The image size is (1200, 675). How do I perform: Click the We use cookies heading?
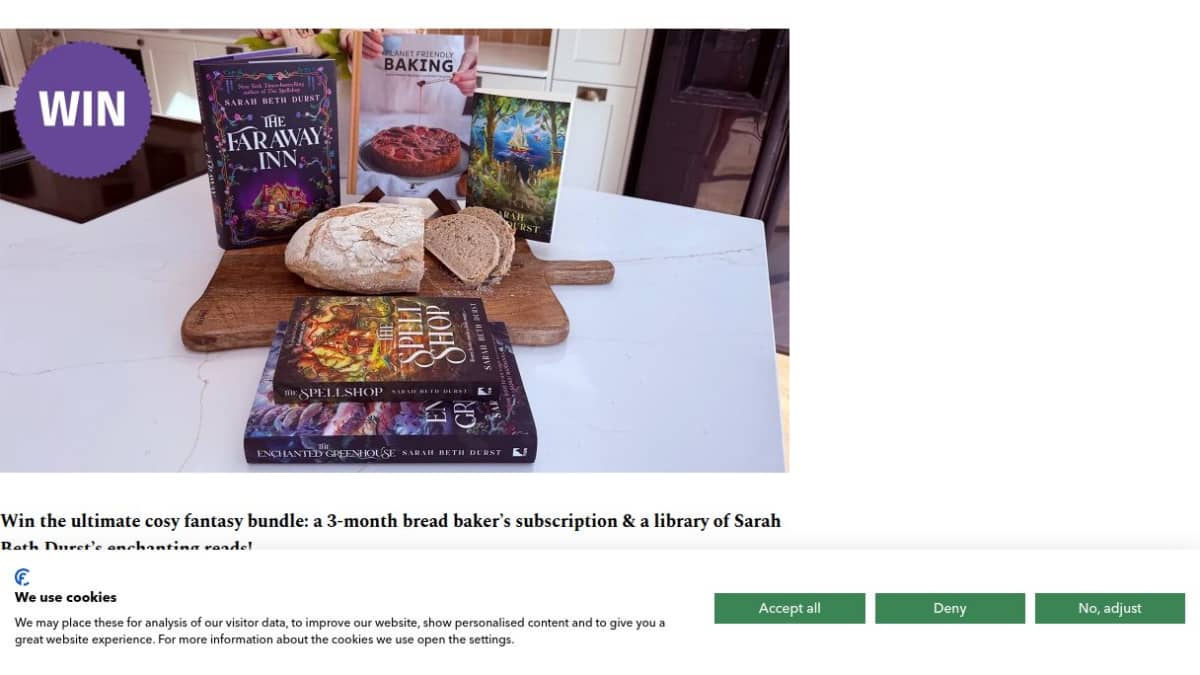pyautogui.click(x=65, y=597)
